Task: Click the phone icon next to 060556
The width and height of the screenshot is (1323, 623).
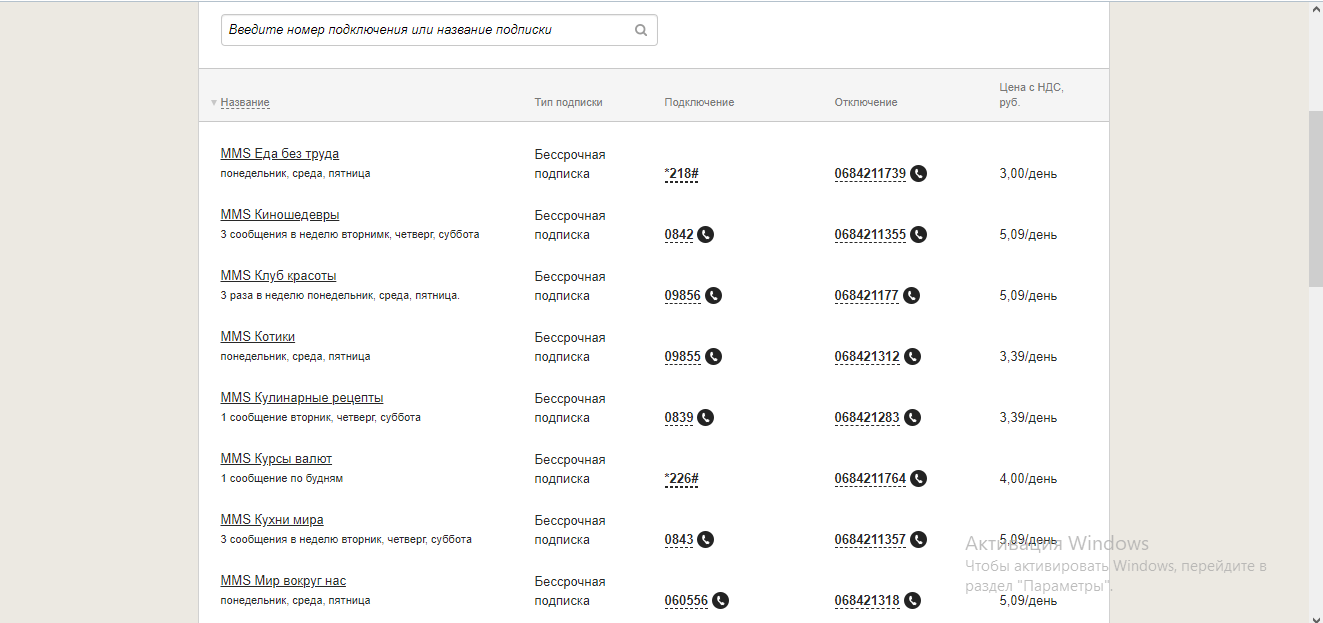Action: 720,601
